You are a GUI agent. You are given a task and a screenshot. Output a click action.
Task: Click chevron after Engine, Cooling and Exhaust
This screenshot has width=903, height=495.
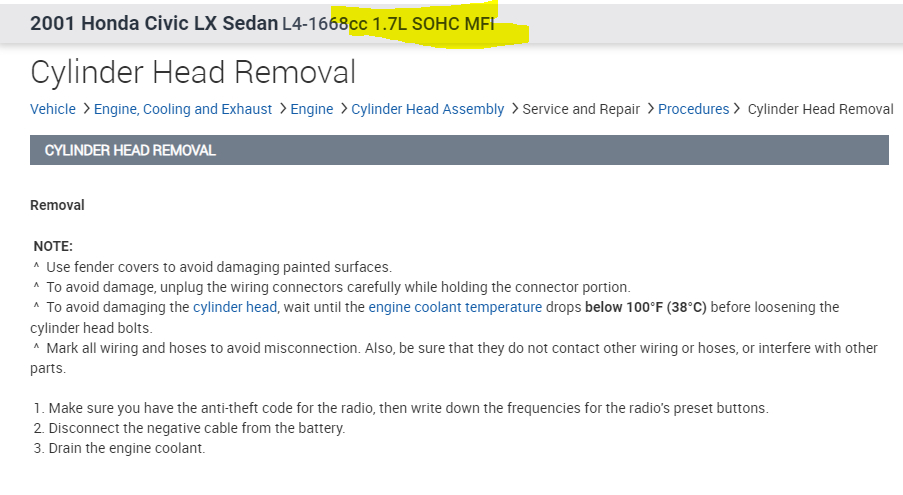tap(283, 108)
